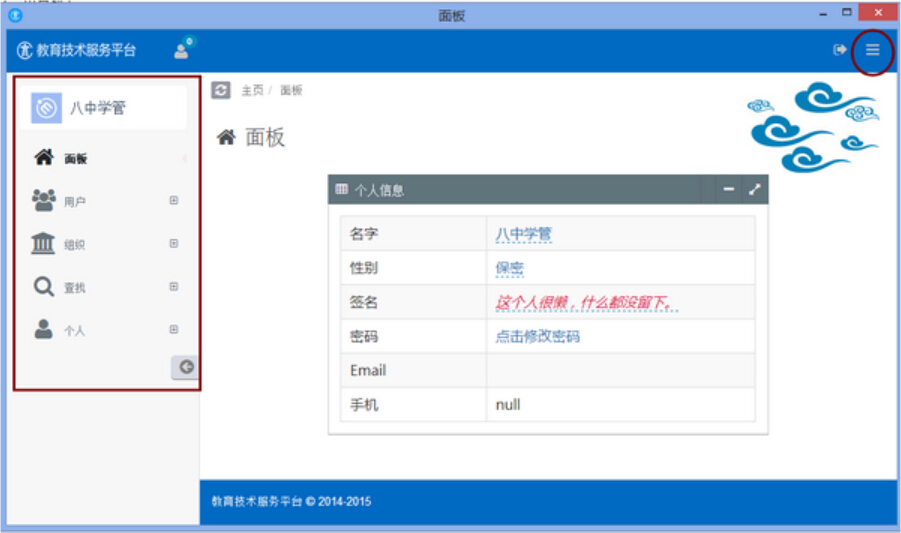Click the 八中学管 avatar icon
Screen dimensions: 901x533
point(46,108)
